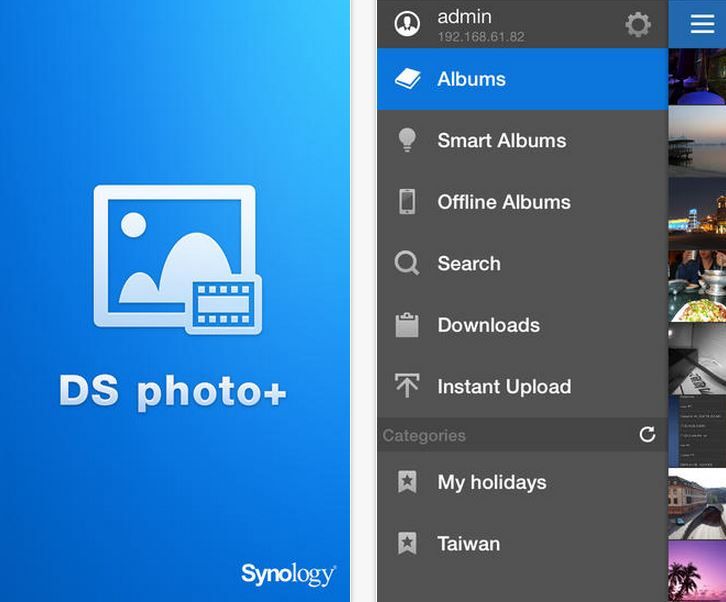Image resolution: width=726 pixels, height=602 pixels.
Task: Click the Albums book icon
Action: coord(407,79)
